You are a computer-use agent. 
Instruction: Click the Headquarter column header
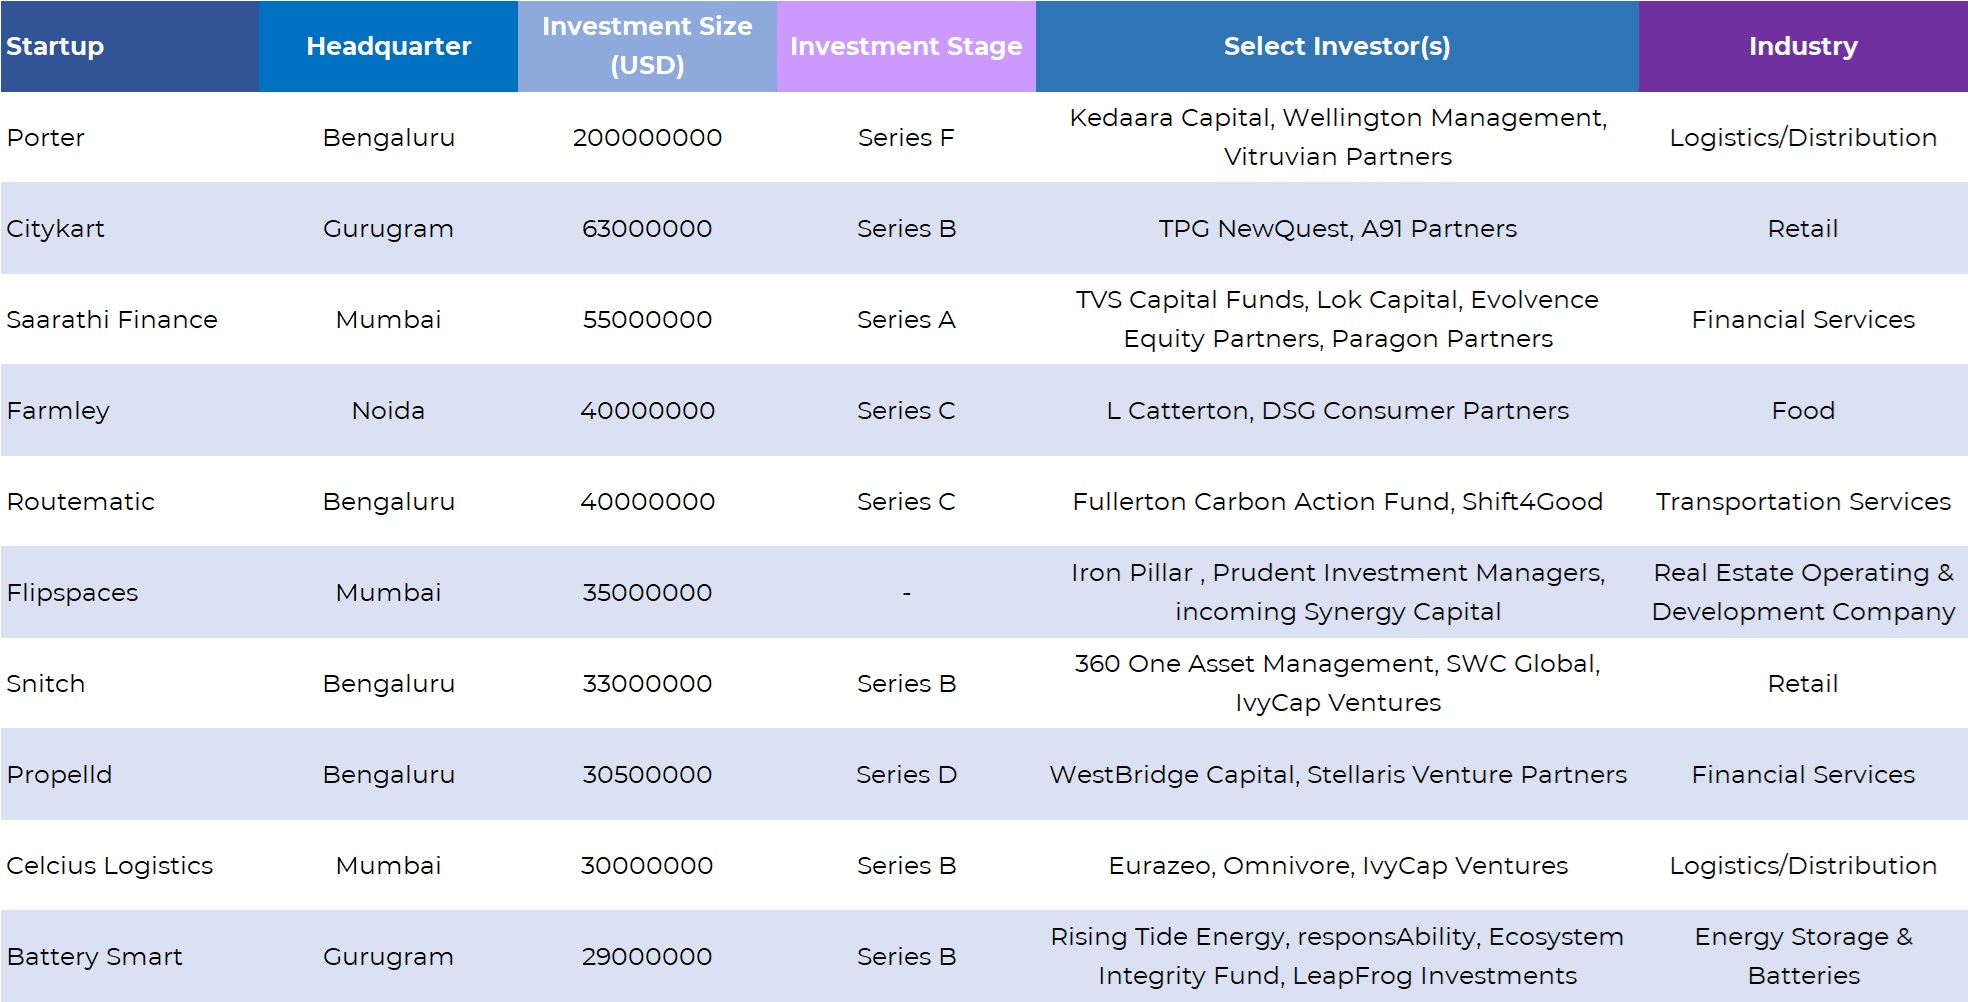point(388,46)
